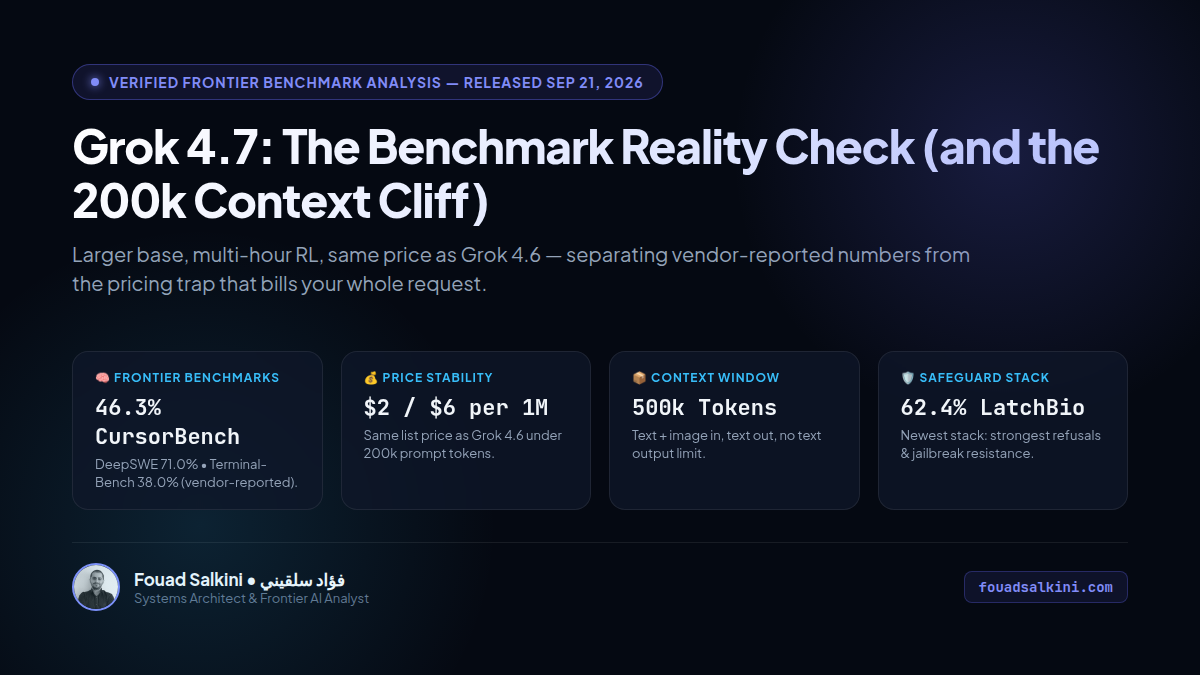Select the Safeguard Stack card heading

pos(984,378)
